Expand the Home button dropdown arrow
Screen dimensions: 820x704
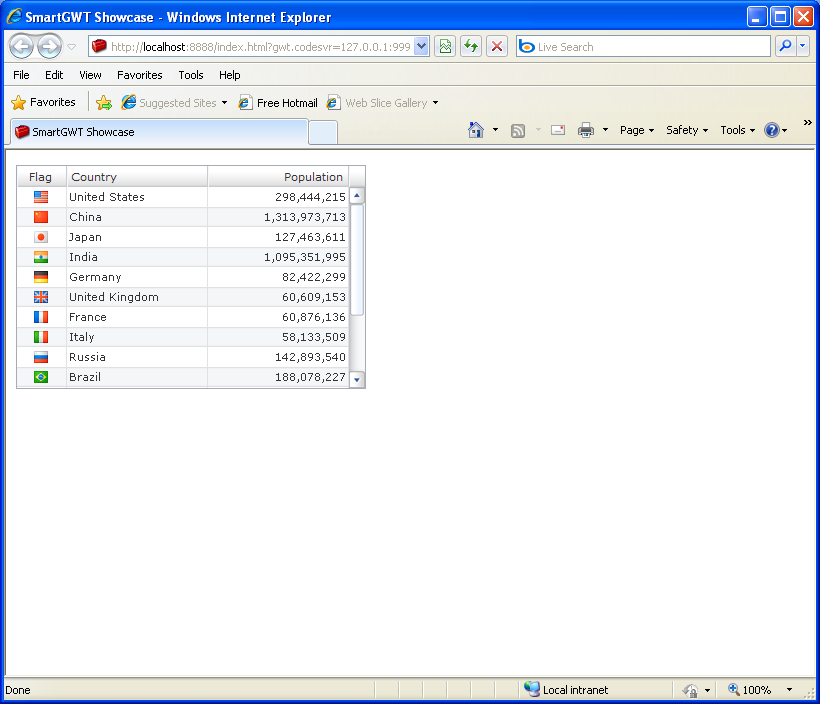(x=495, y=130)
